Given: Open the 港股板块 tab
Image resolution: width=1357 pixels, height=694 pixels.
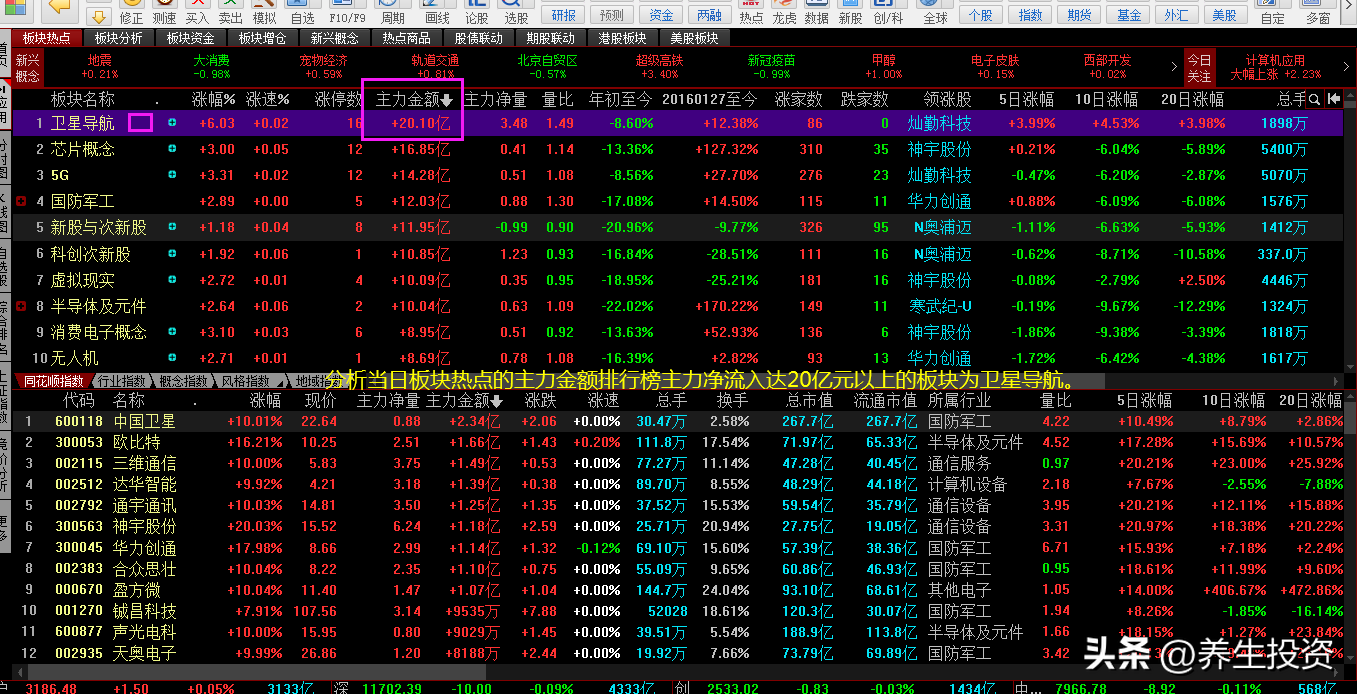Looking at the screenshot, I should point(623,38).
